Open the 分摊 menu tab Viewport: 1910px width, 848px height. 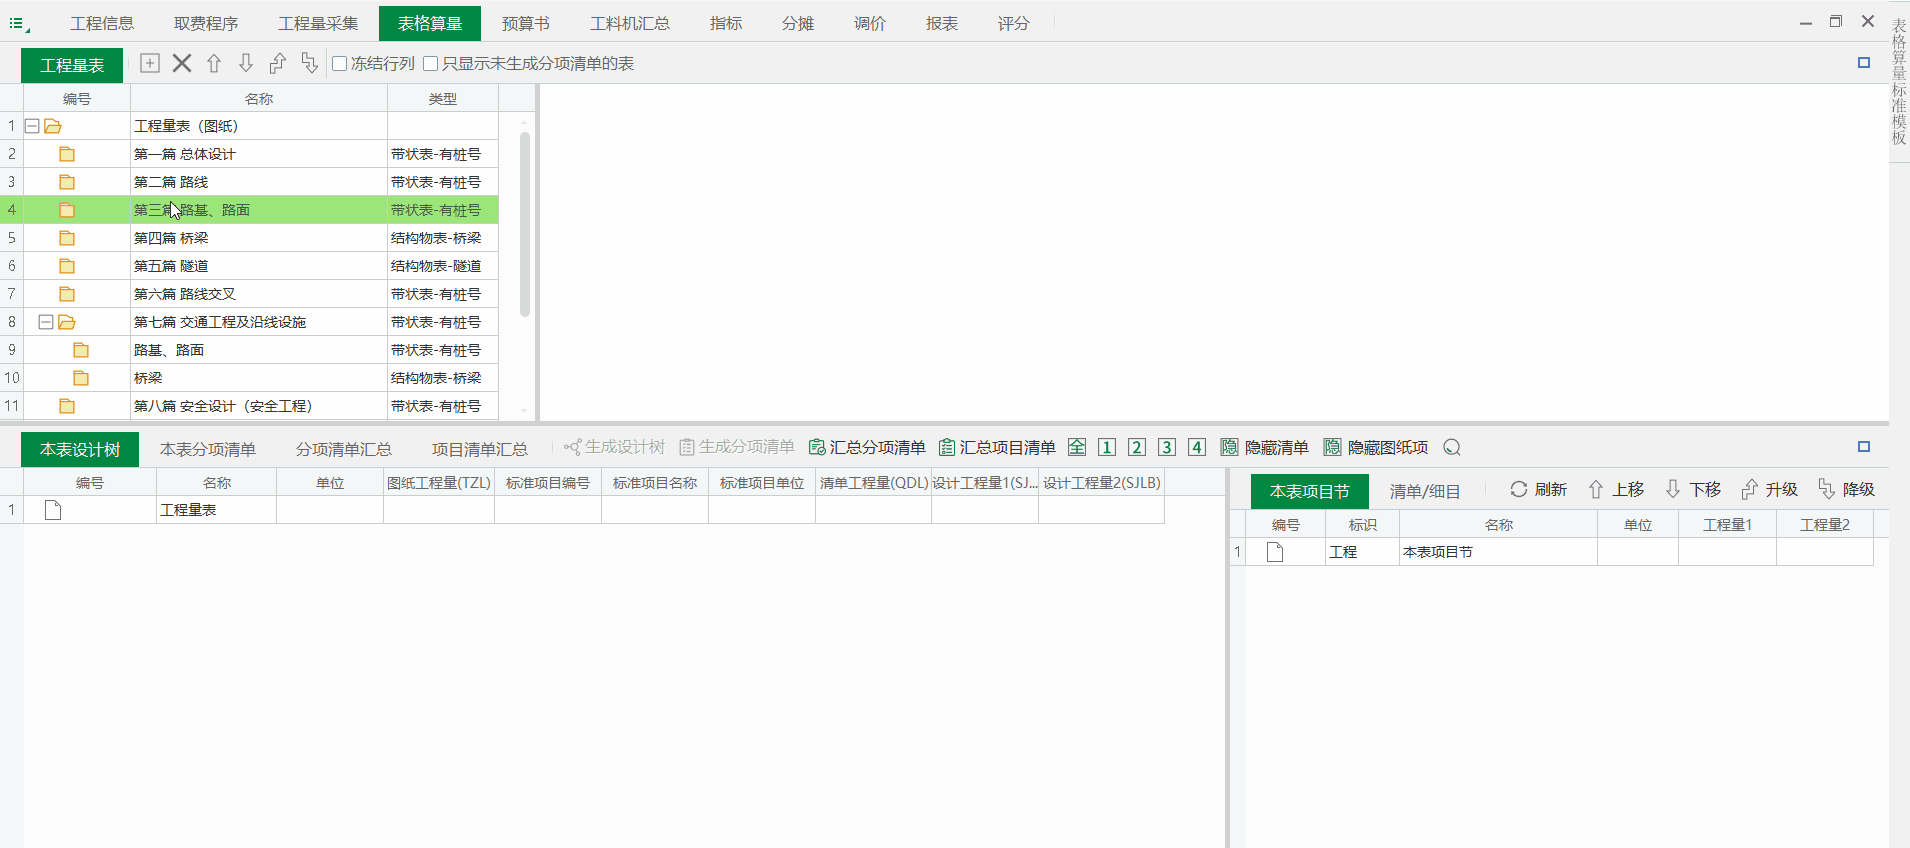(x=798, y=23)
